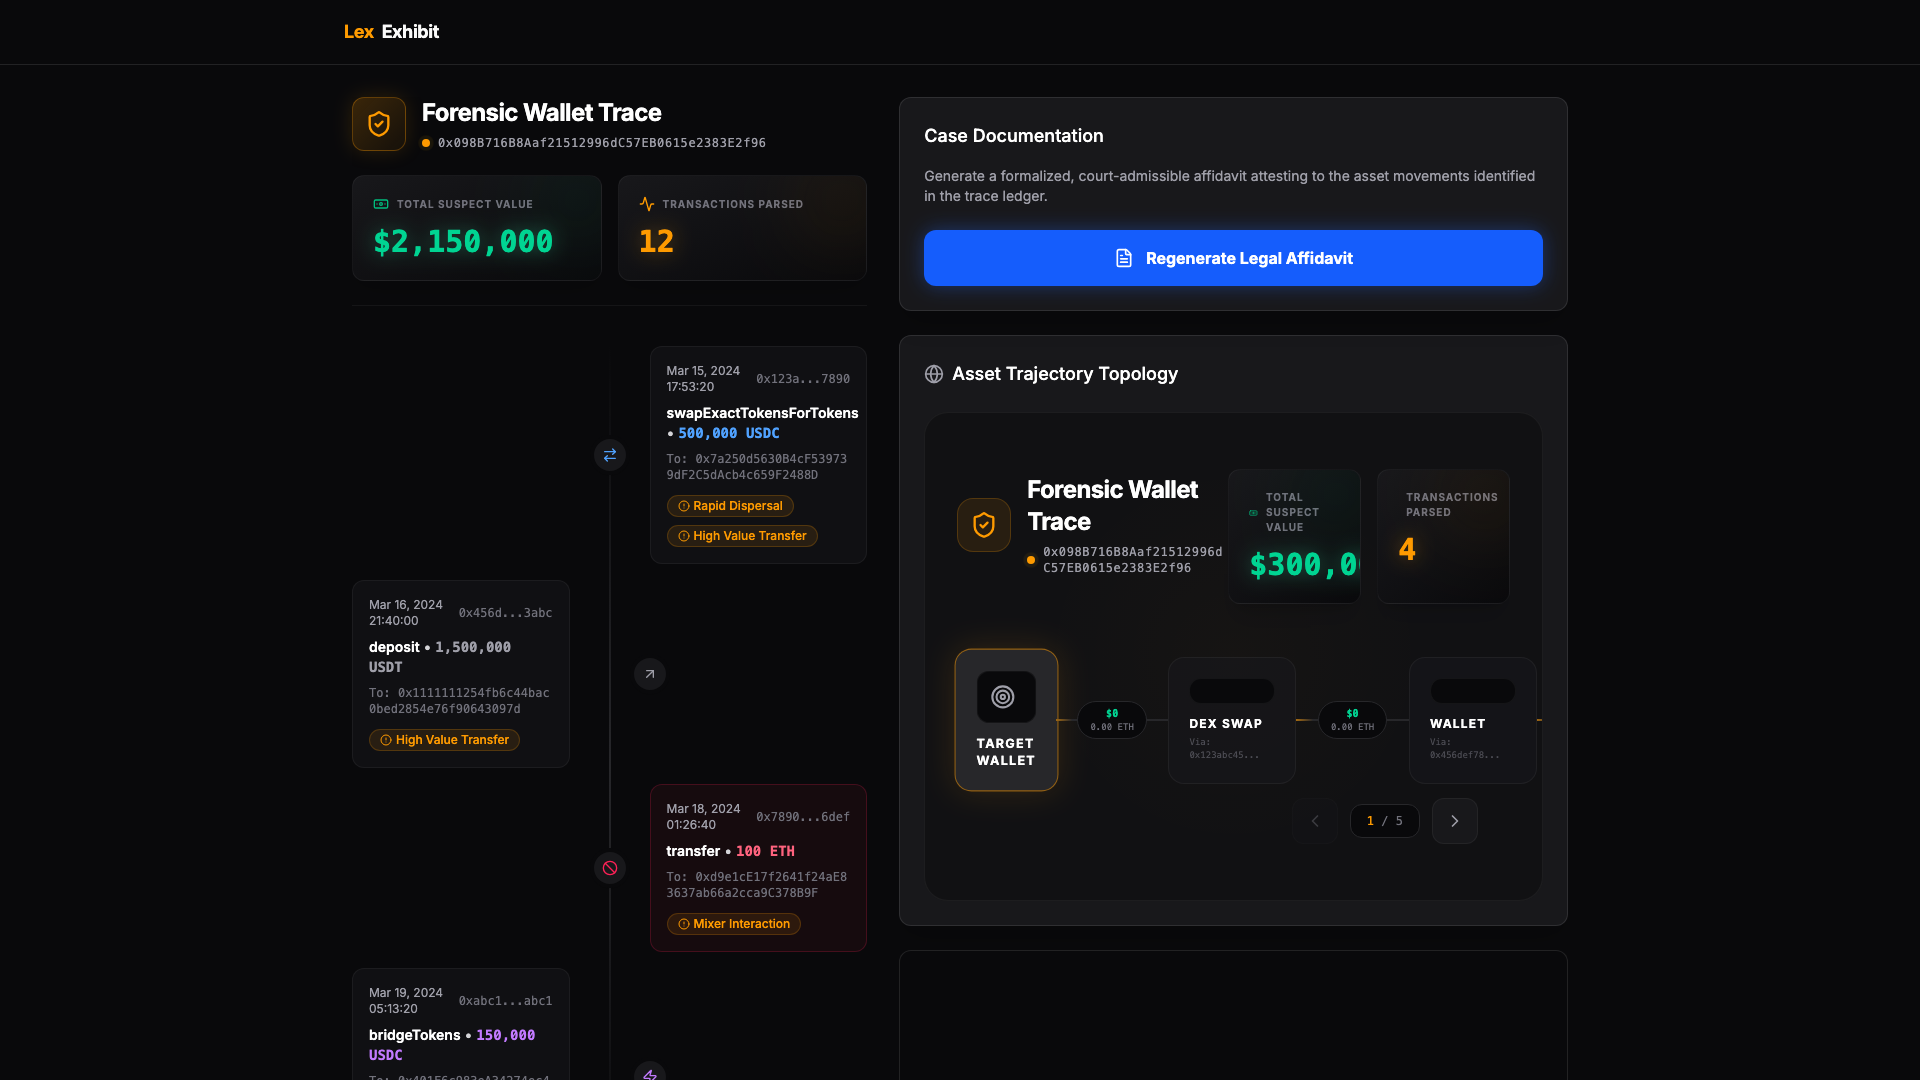Click the 1 / 5 page indicator
Image resolution: width=1920 pixels, height=1080 pixels.
point(1384,821)
